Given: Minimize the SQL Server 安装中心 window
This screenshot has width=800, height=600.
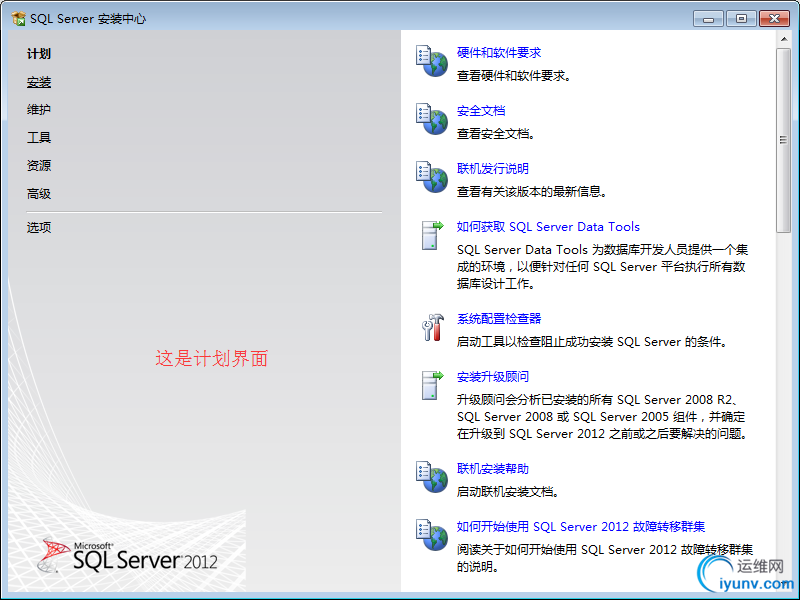Looking at the screenshot, I should pyautogui.click(x=708, y=19).
